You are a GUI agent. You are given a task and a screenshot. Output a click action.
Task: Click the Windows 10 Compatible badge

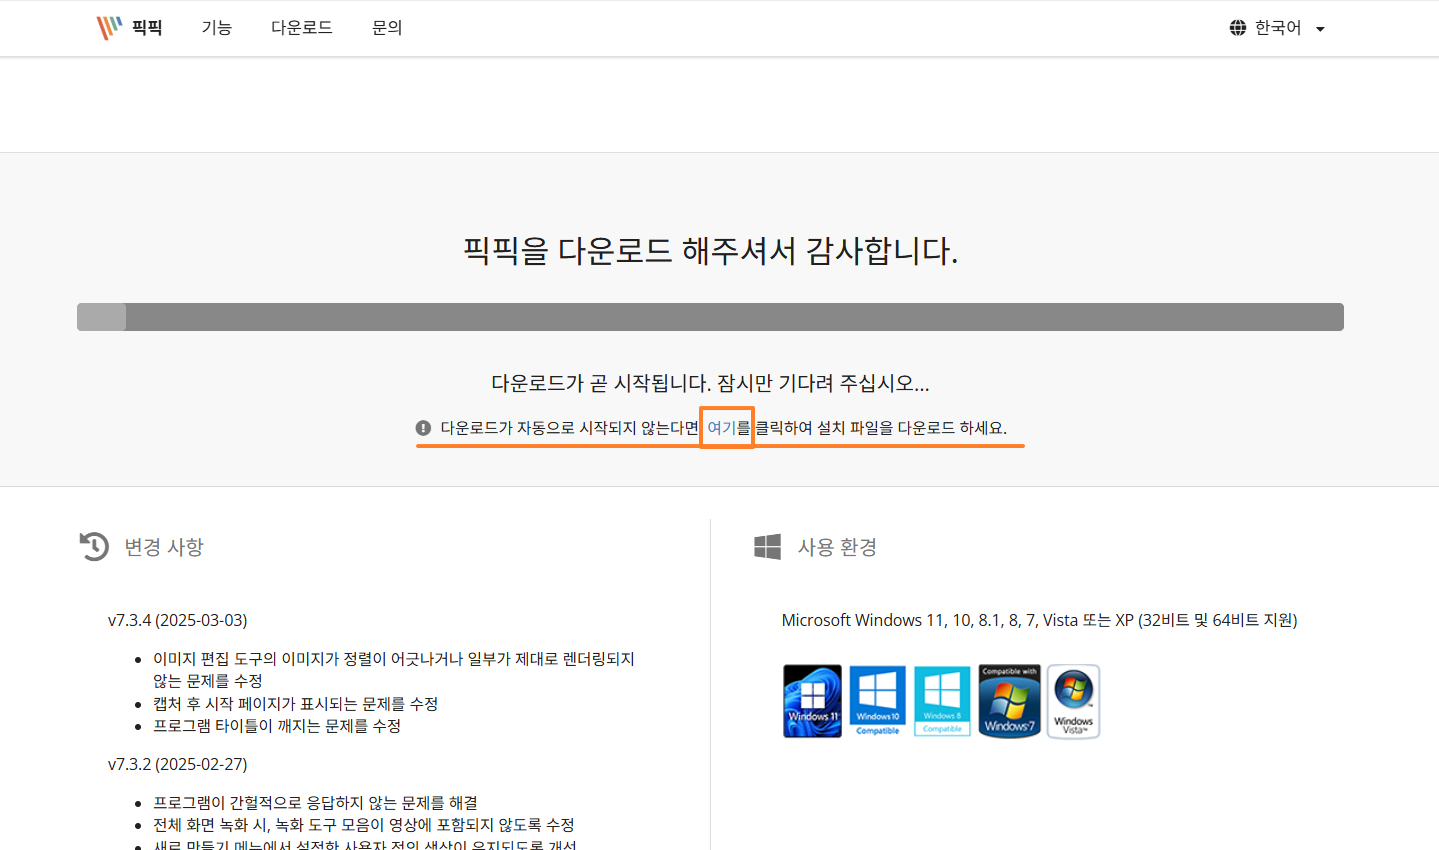(x=878, y=701)
